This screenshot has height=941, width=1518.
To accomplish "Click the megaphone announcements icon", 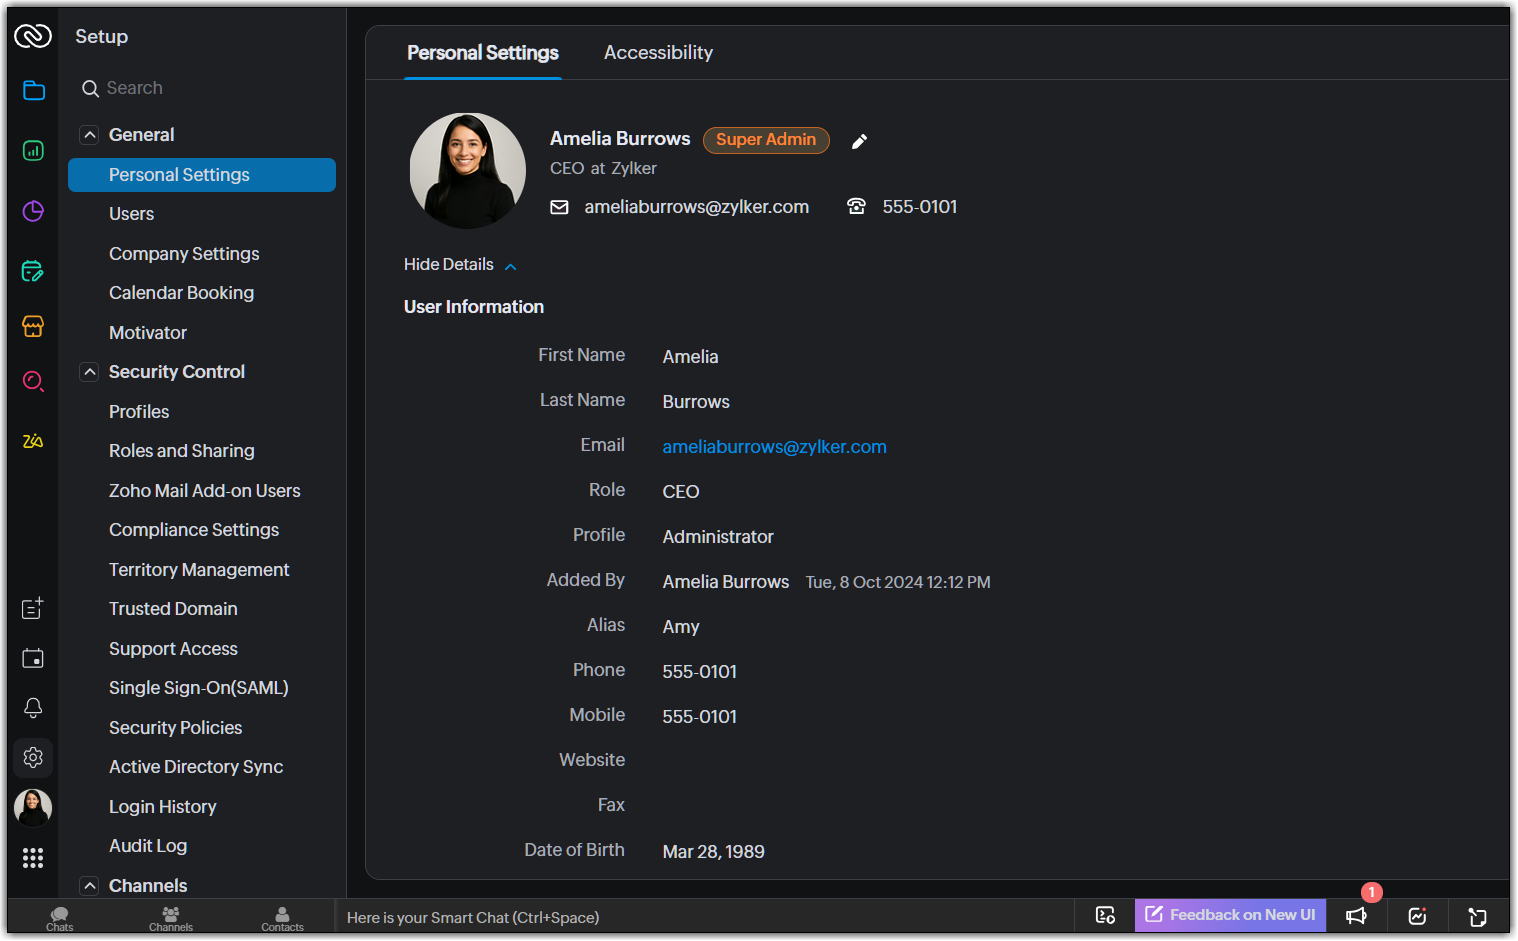I will coord(1356,916).
